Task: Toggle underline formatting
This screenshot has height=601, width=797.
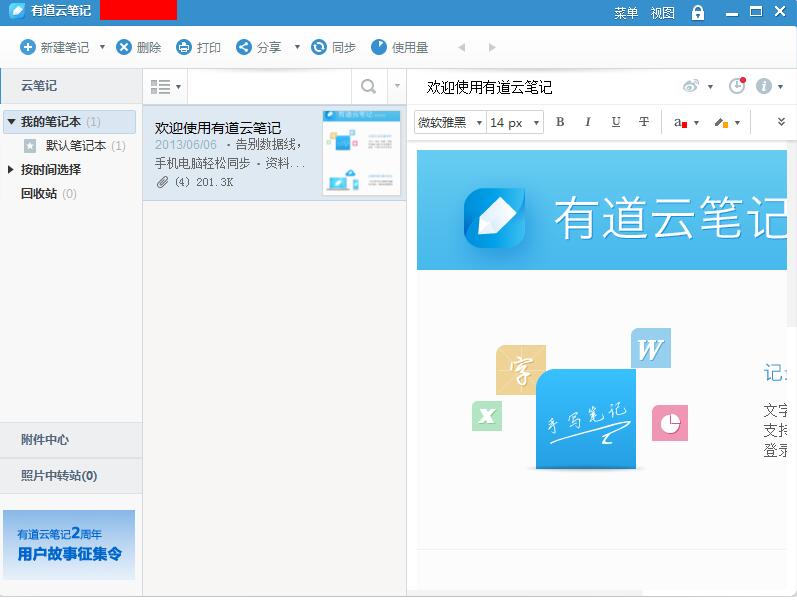Action: [616, 122]
